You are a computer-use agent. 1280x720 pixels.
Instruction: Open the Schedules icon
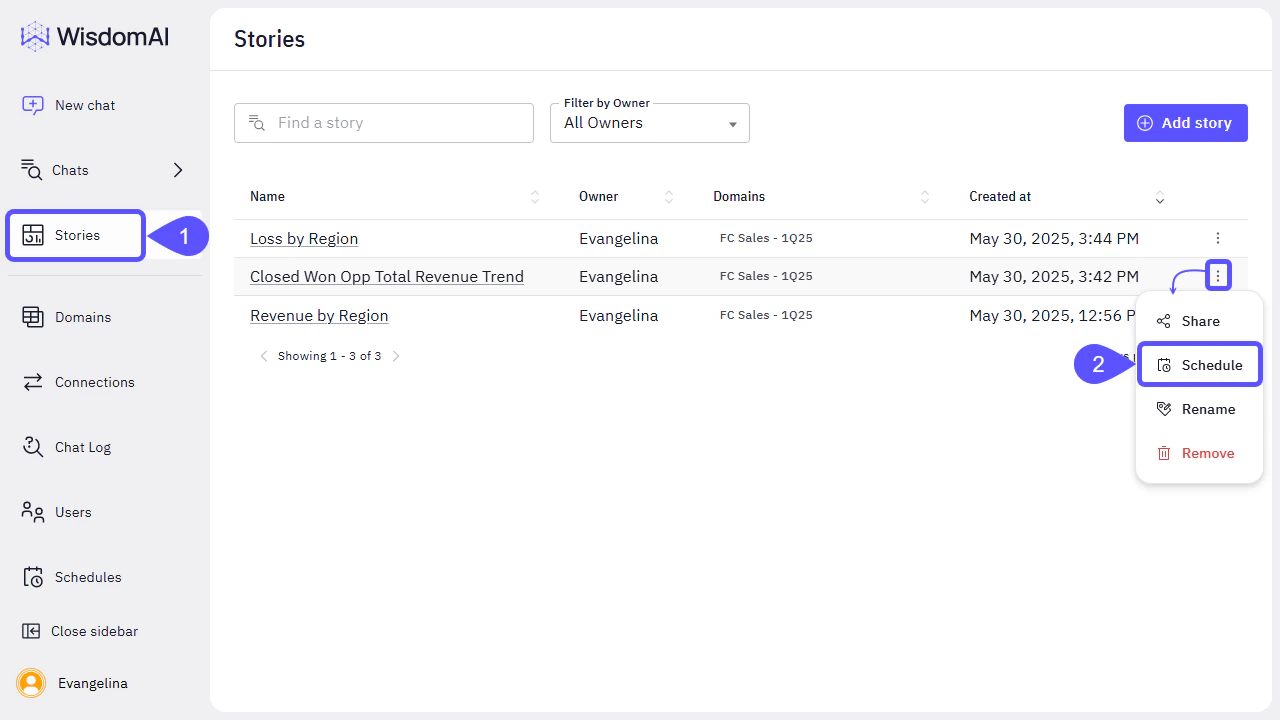pyautogui.click(x=31, y=577)
